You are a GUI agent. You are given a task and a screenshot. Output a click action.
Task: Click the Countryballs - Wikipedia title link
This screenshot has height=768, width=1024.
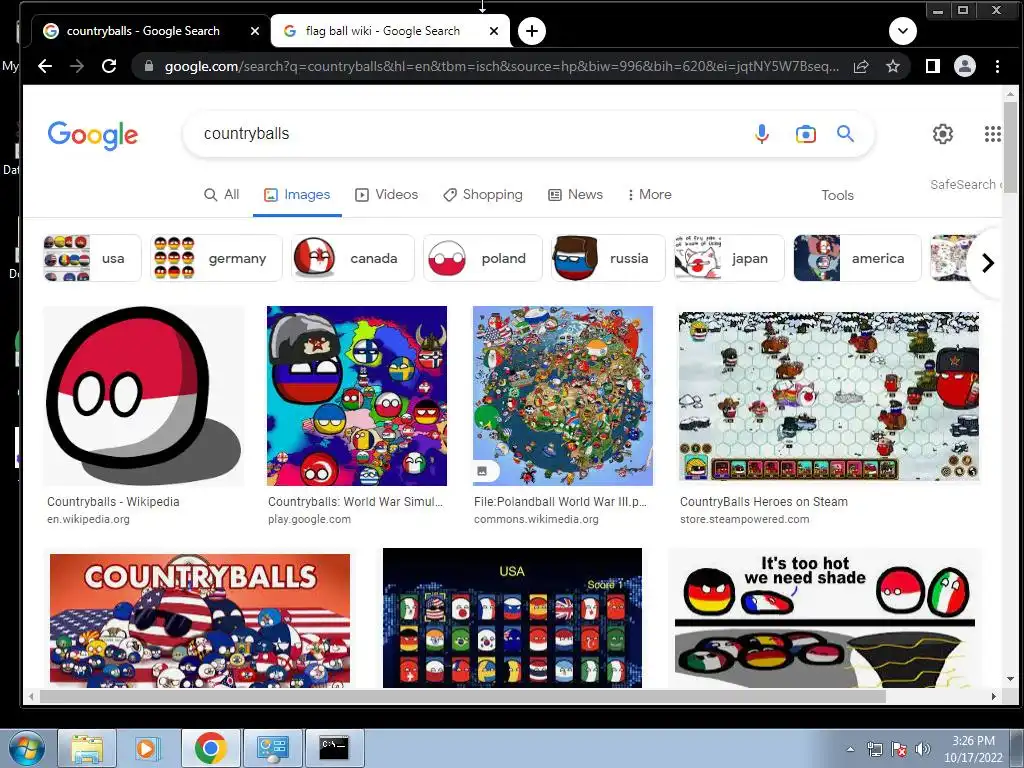coord(113,502)
